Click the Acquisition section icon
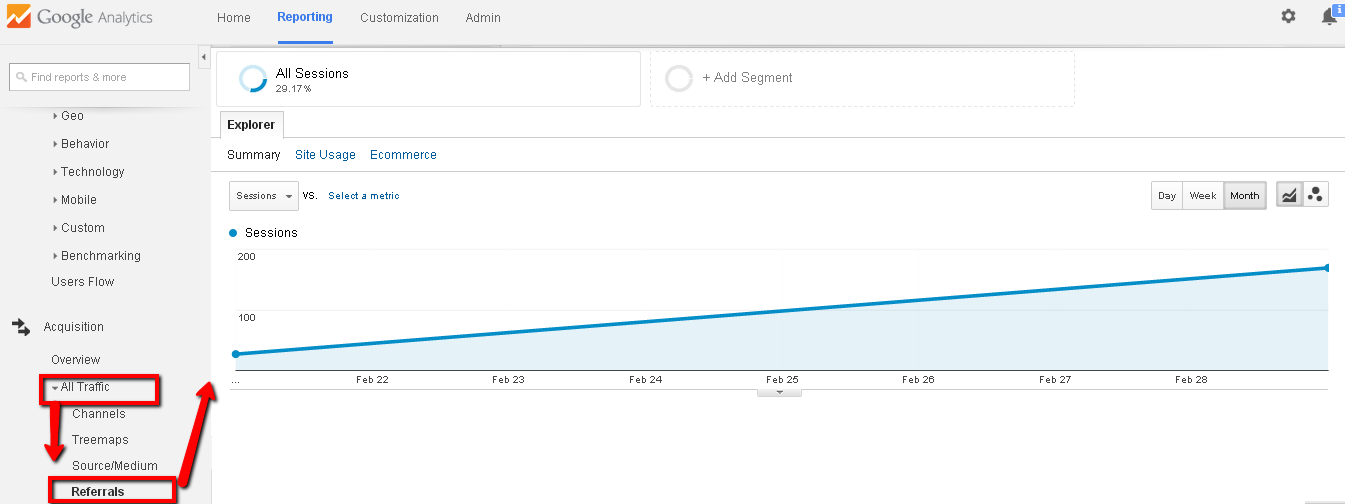Screen dimensions: 1345x504 click(20, 327)
